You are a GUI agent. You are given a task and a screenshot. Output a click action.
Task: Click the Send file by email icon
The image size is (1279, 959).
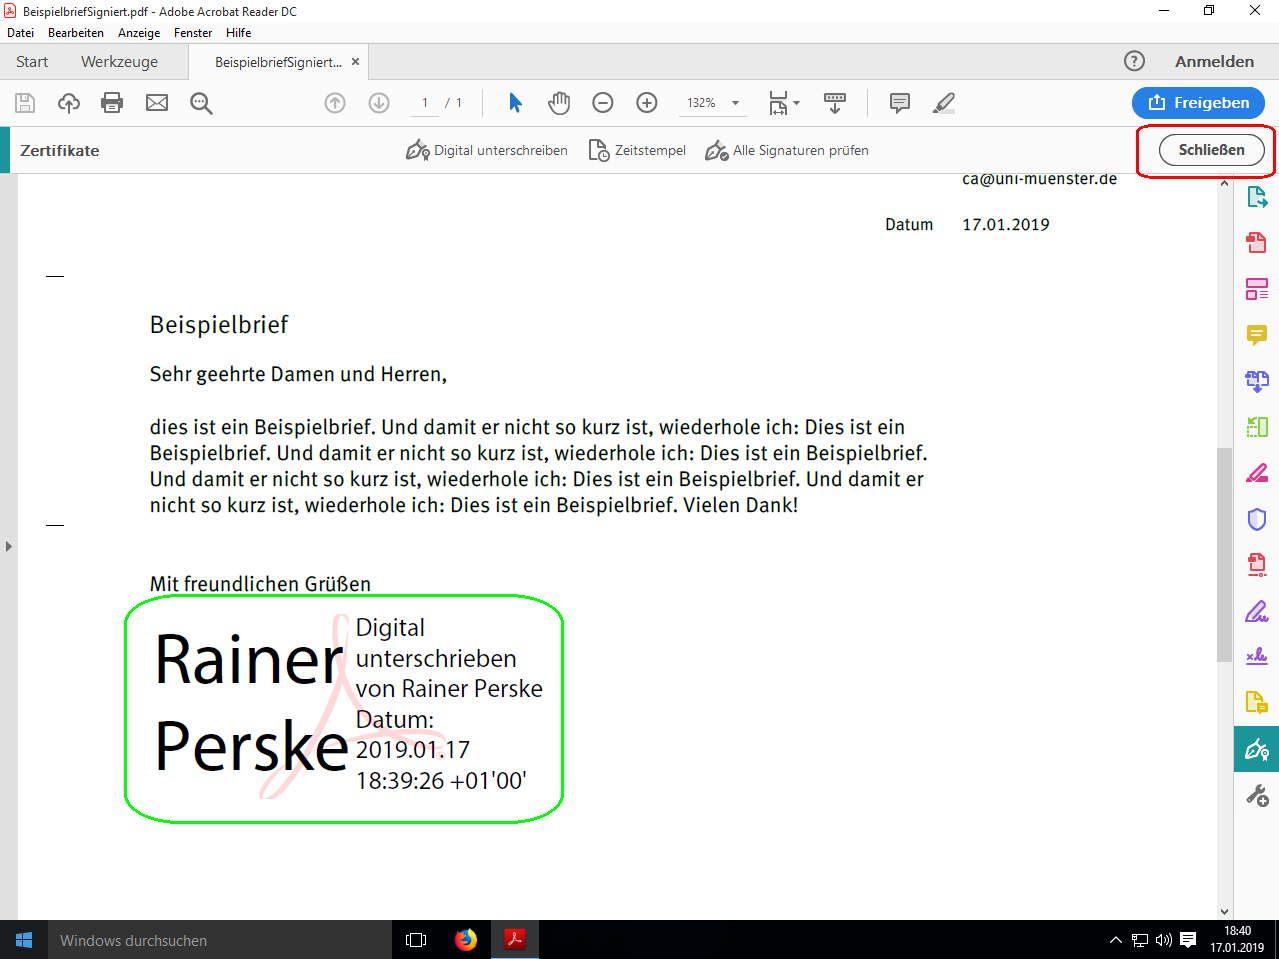(157, 103)
